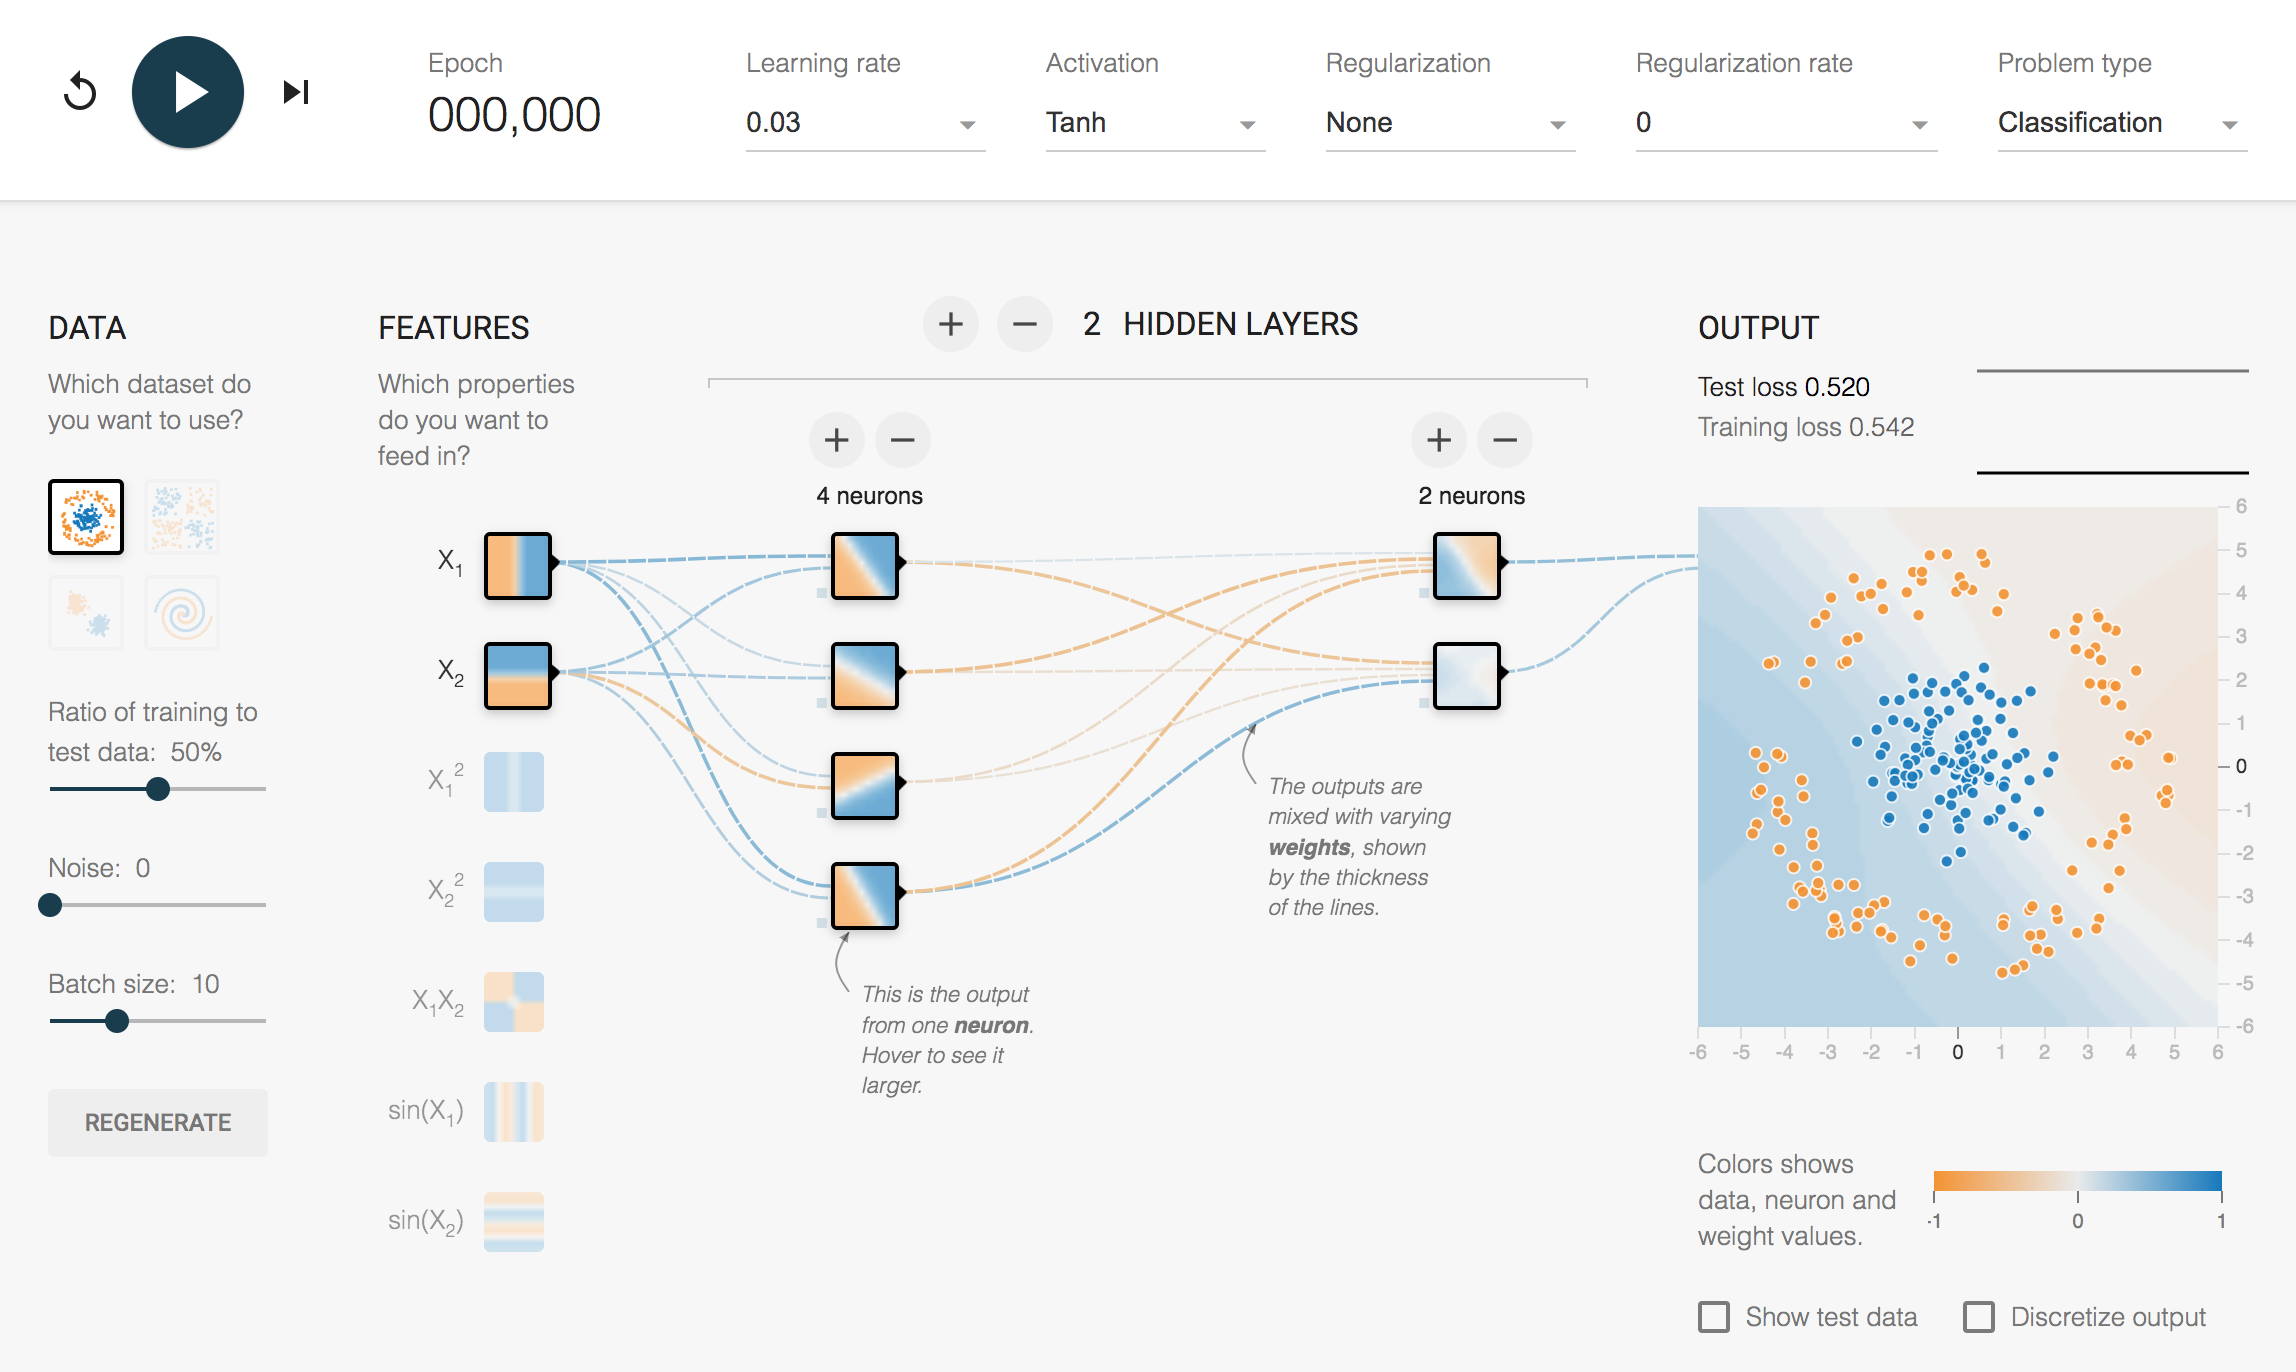Open the Activation dropdown showing Tanh
2296x1372 pixels.
point(1154,123)
